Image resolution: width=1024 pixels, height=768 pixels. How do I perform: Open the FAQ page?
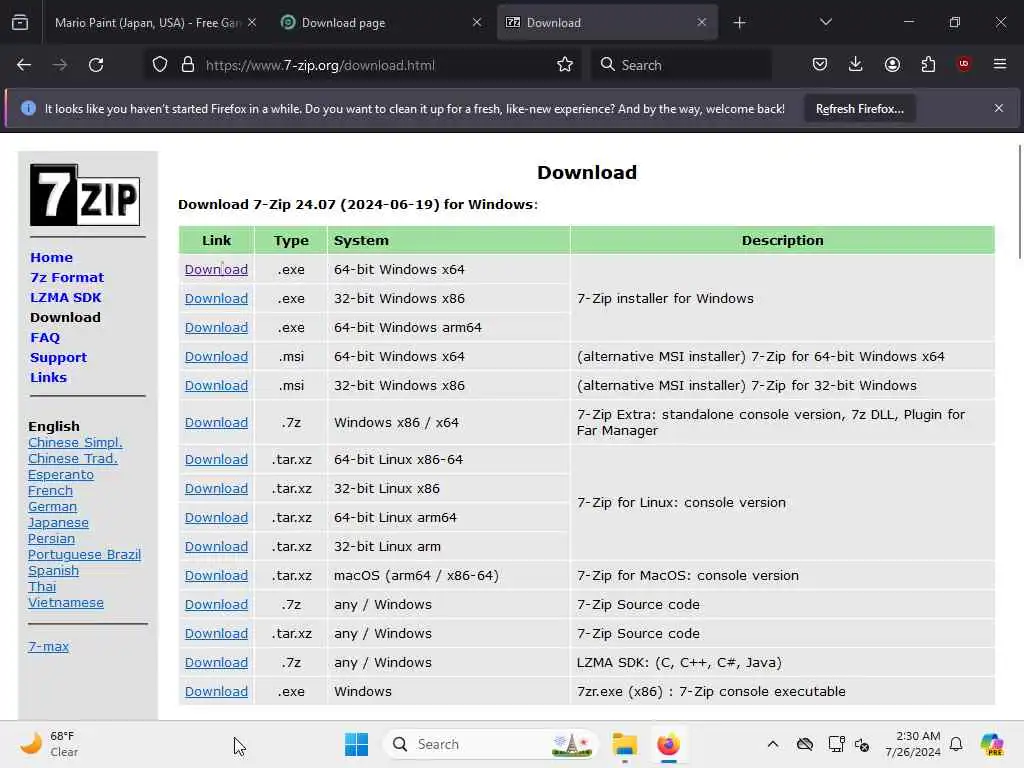tap(45, 338)
